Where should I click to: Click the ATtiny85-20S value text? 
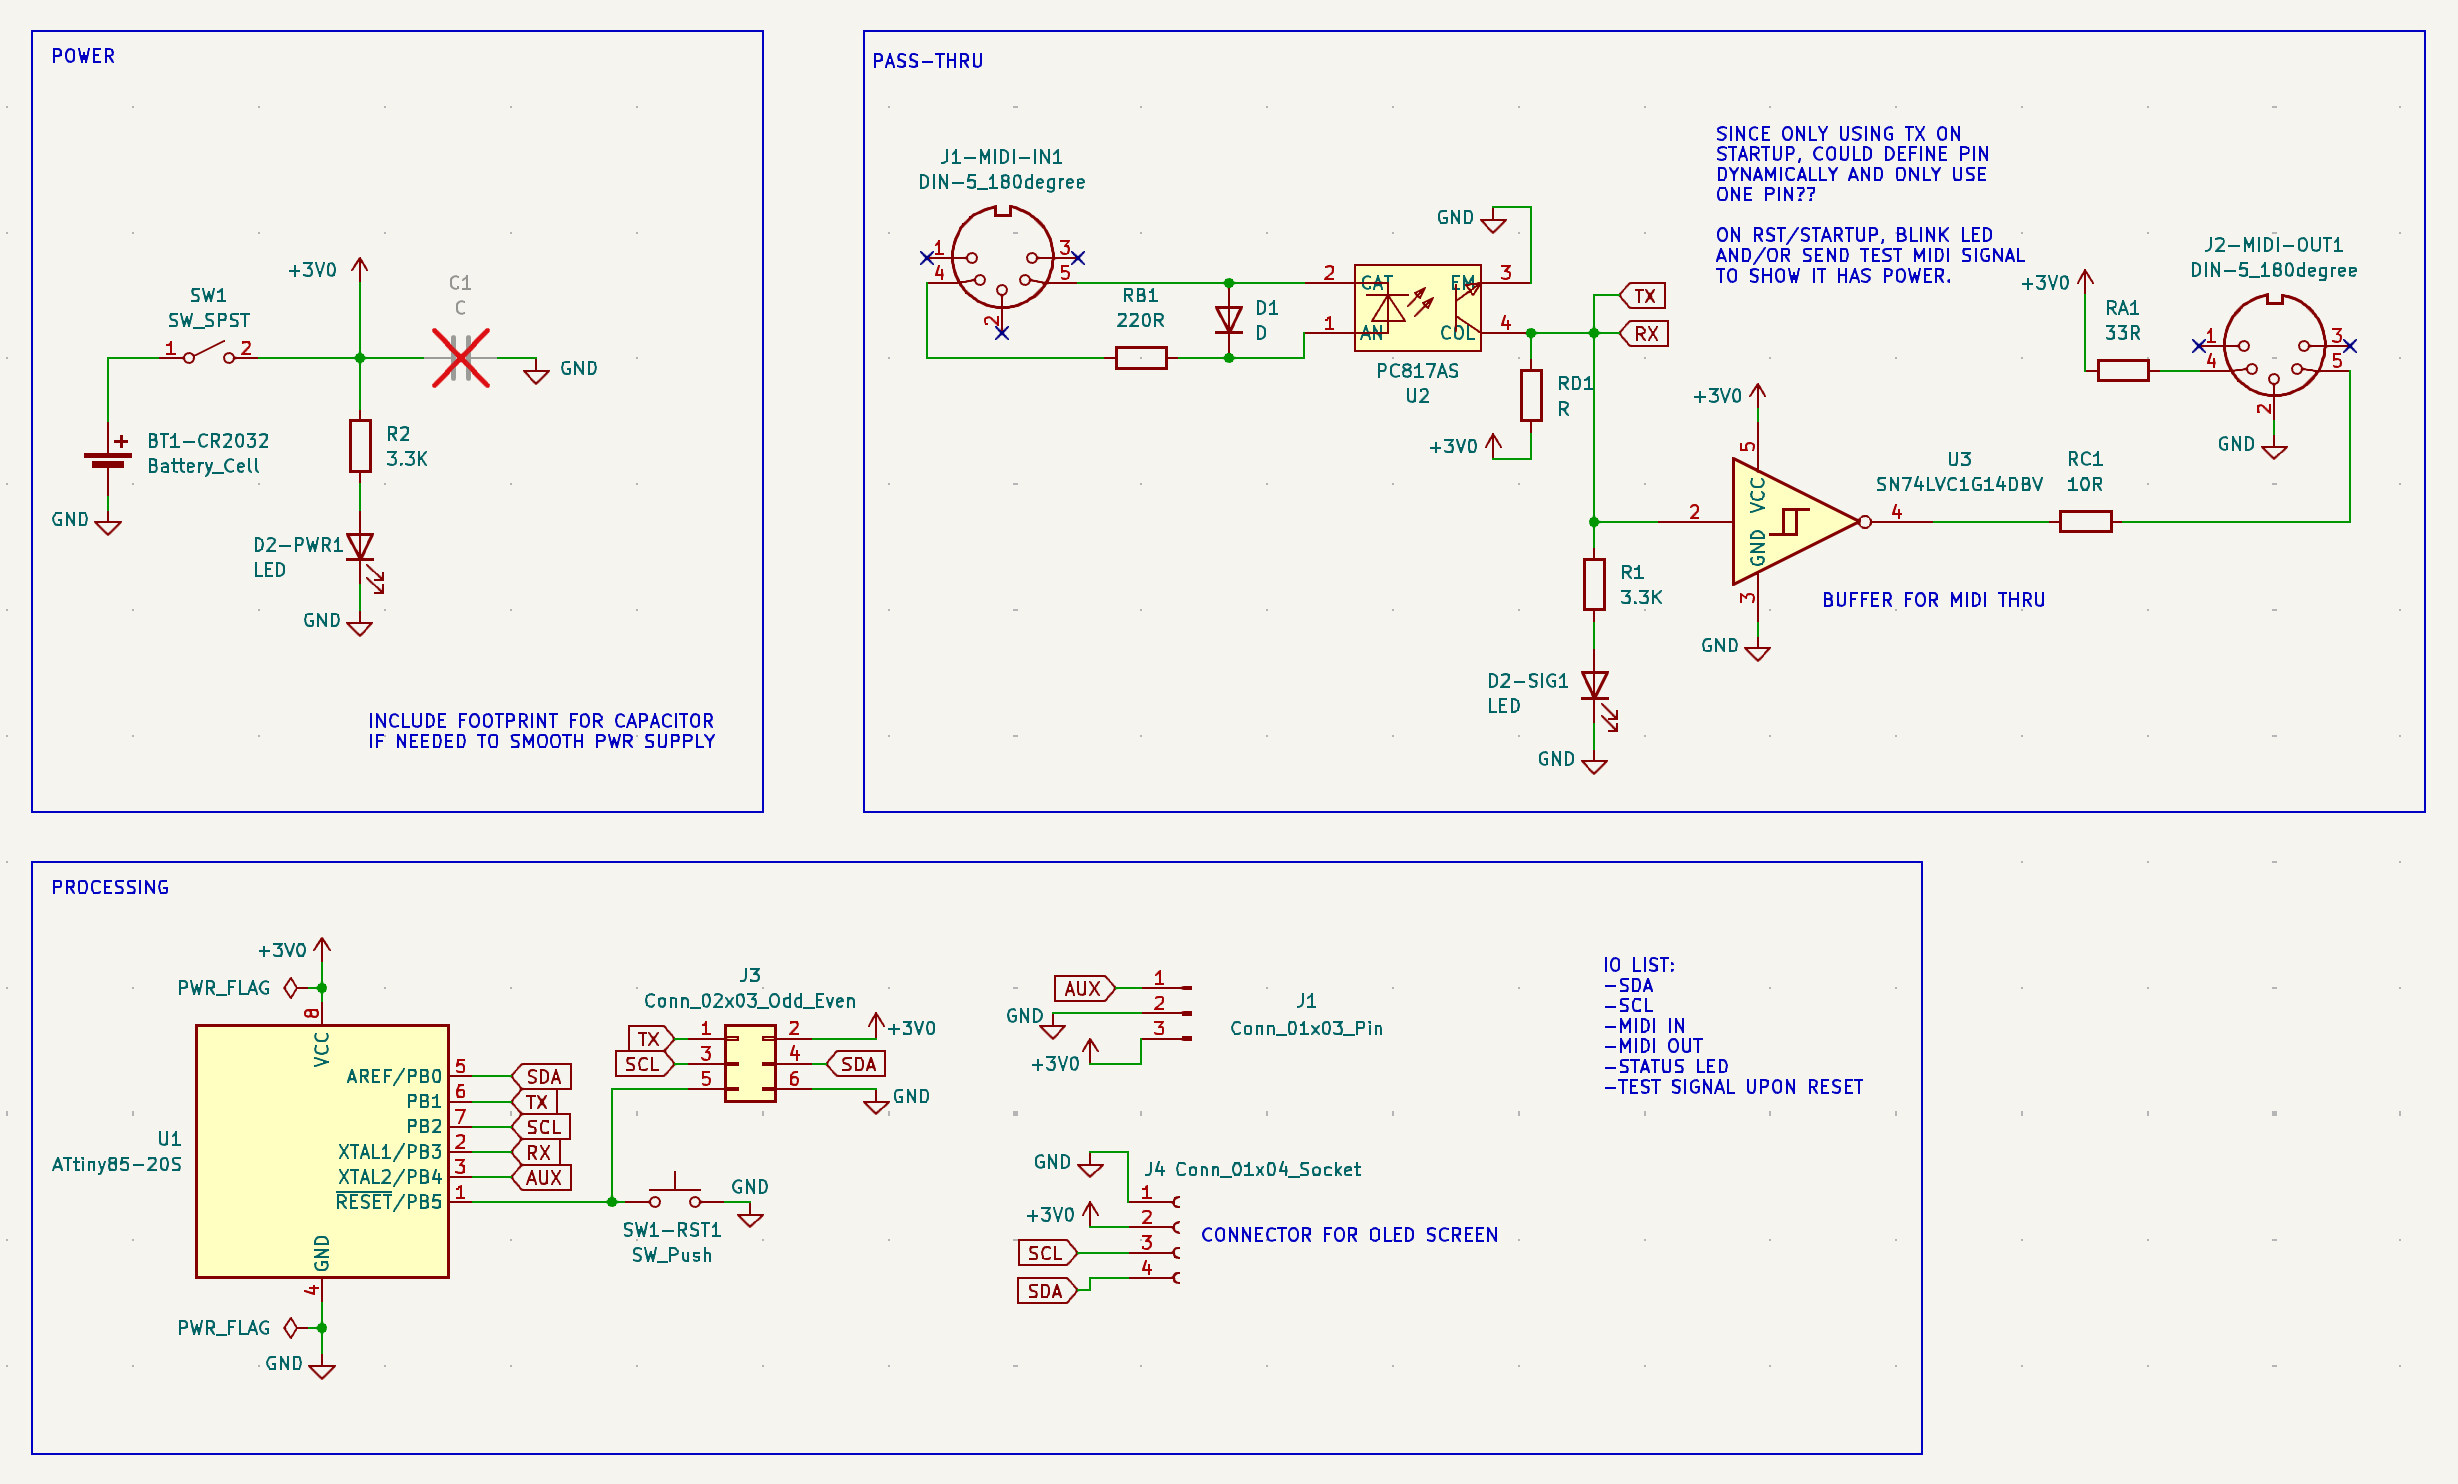click(x=117, y=1164)
